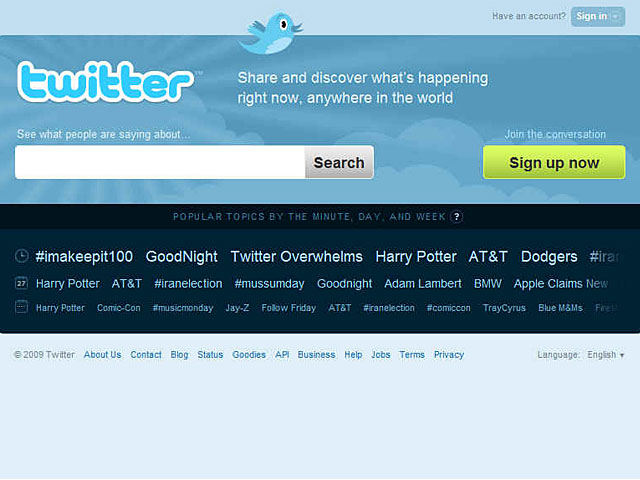Screen dimensions: 640x480
Task: Click the clock icon for minute trends
Action: point(22,256)
